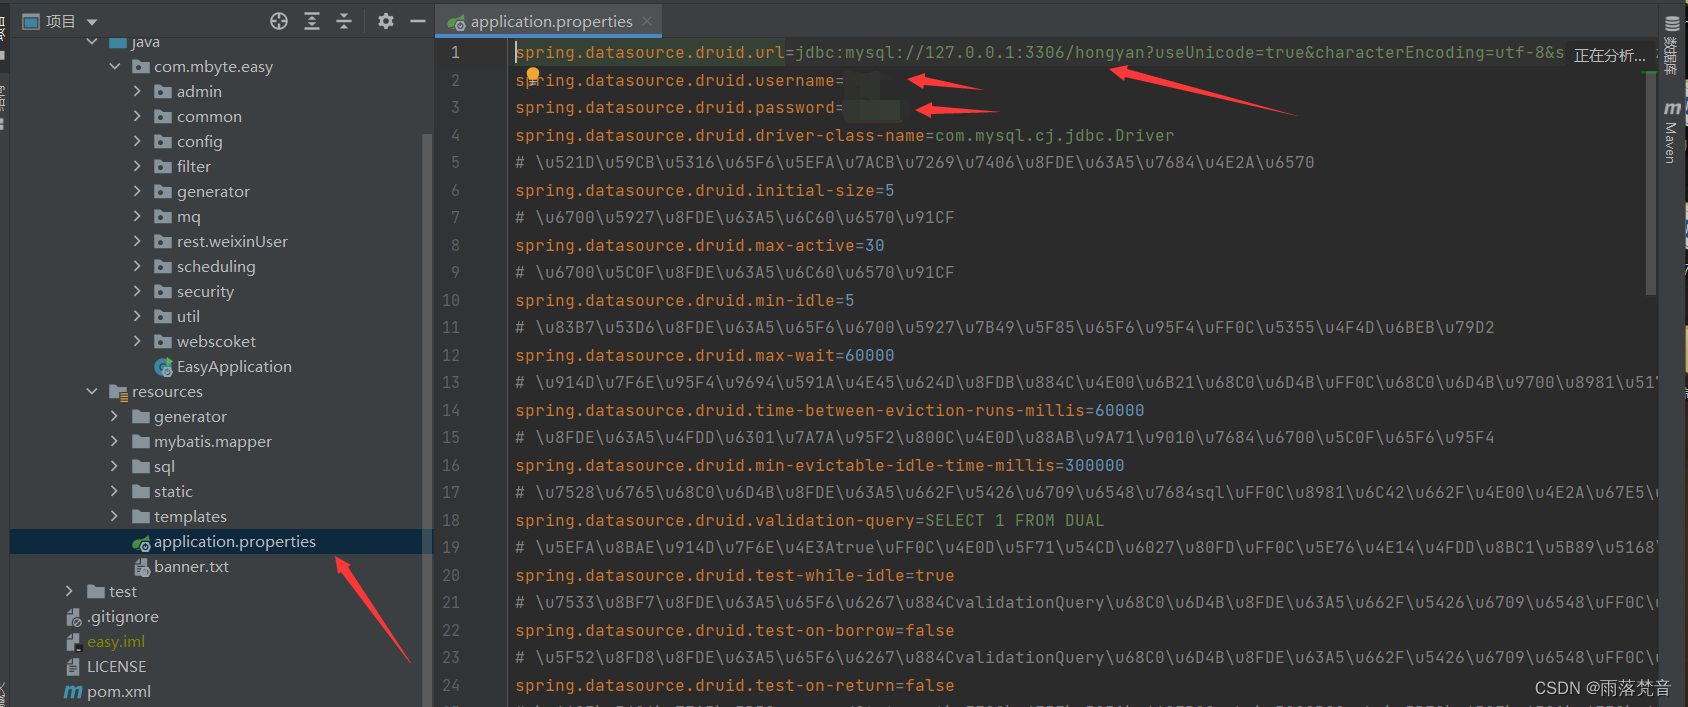Open banner.txt file
Screen dimensions: 1688x707
(191, 566)
